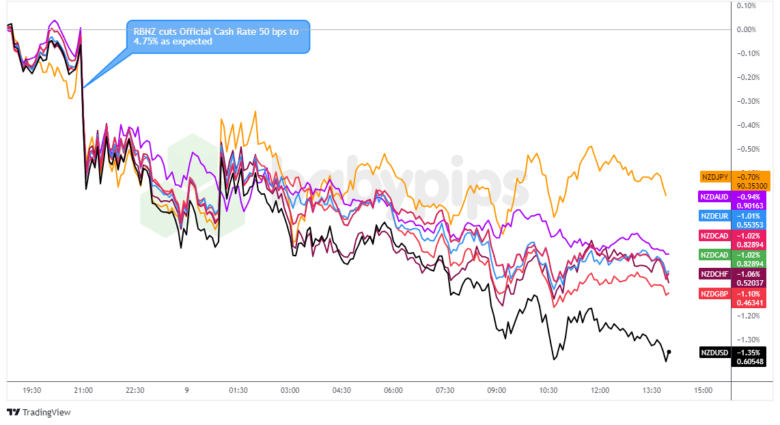Click the TradingView logo icon
This screenshot has height=425, width=780.
pyautogui.click(x=13, y=412)
